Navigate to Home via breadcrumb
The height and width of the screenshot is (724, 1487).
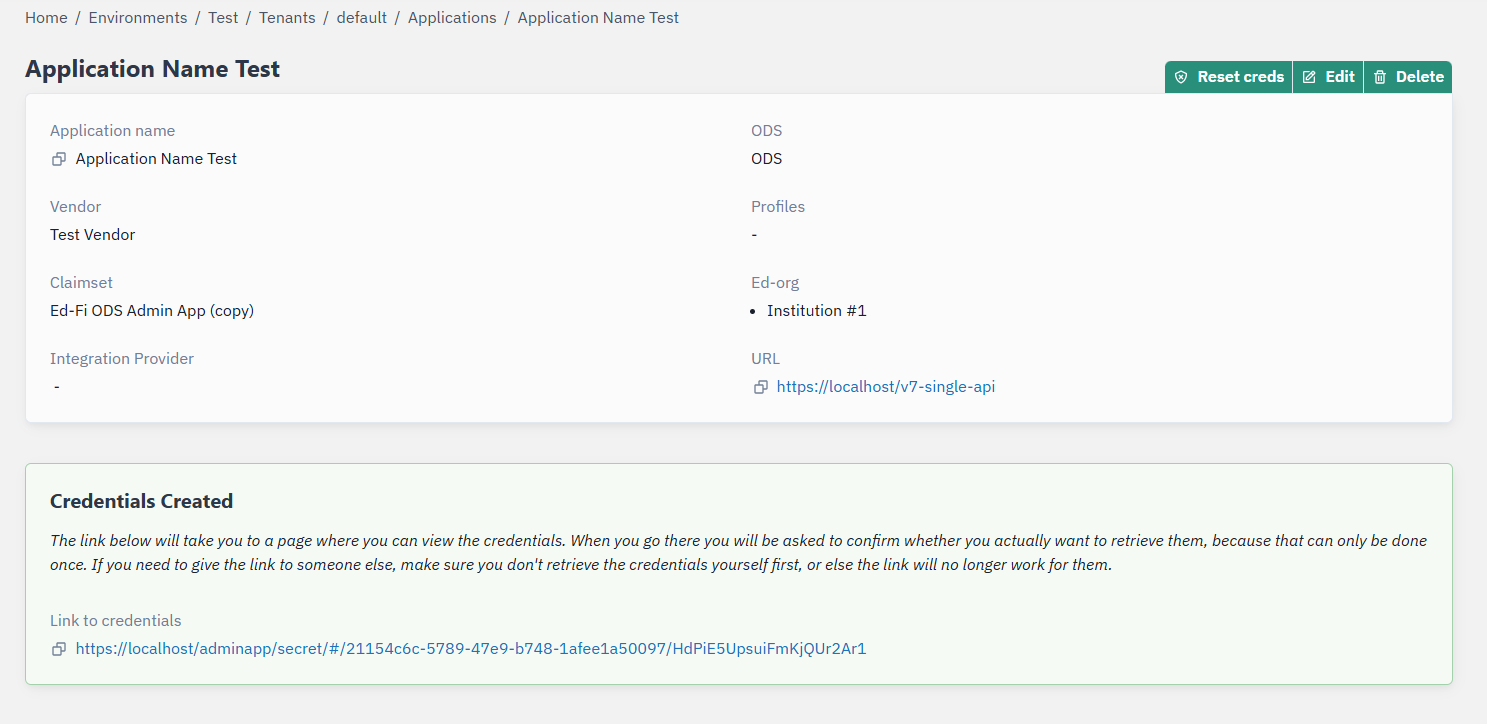click(46, 17)
